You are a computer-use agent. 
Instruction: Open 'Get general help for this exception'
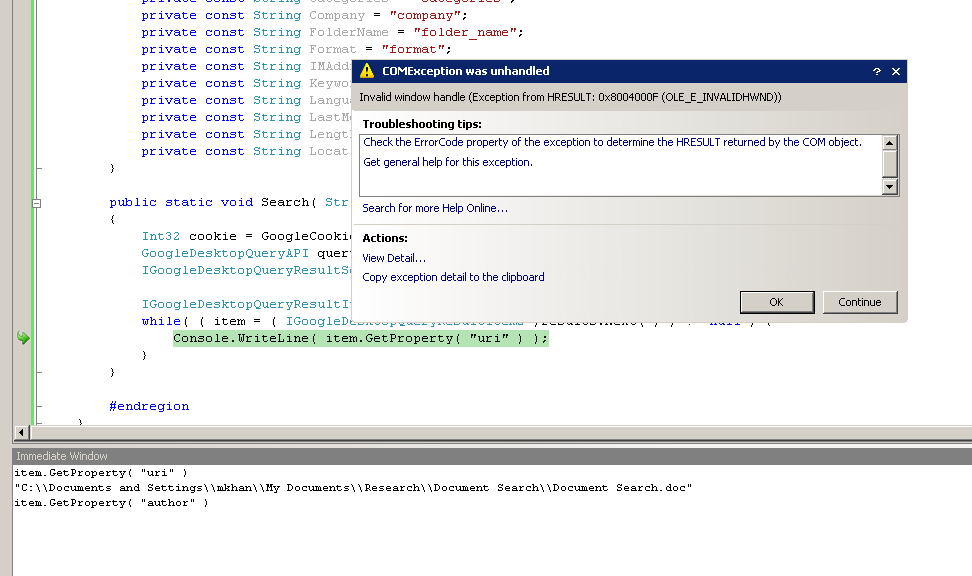coord(447,162)
